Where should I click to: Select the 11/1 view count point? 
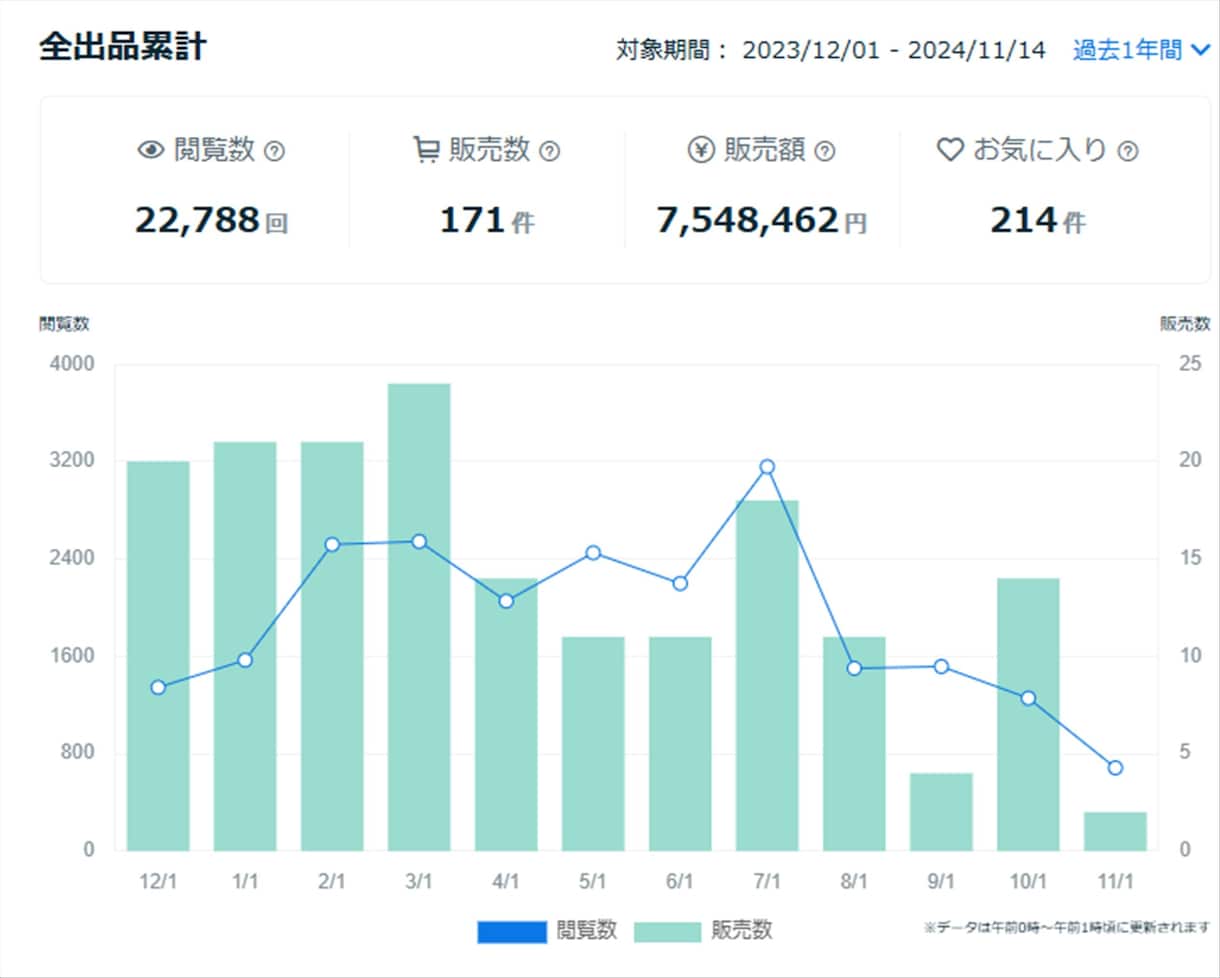tap(1115, 768)
